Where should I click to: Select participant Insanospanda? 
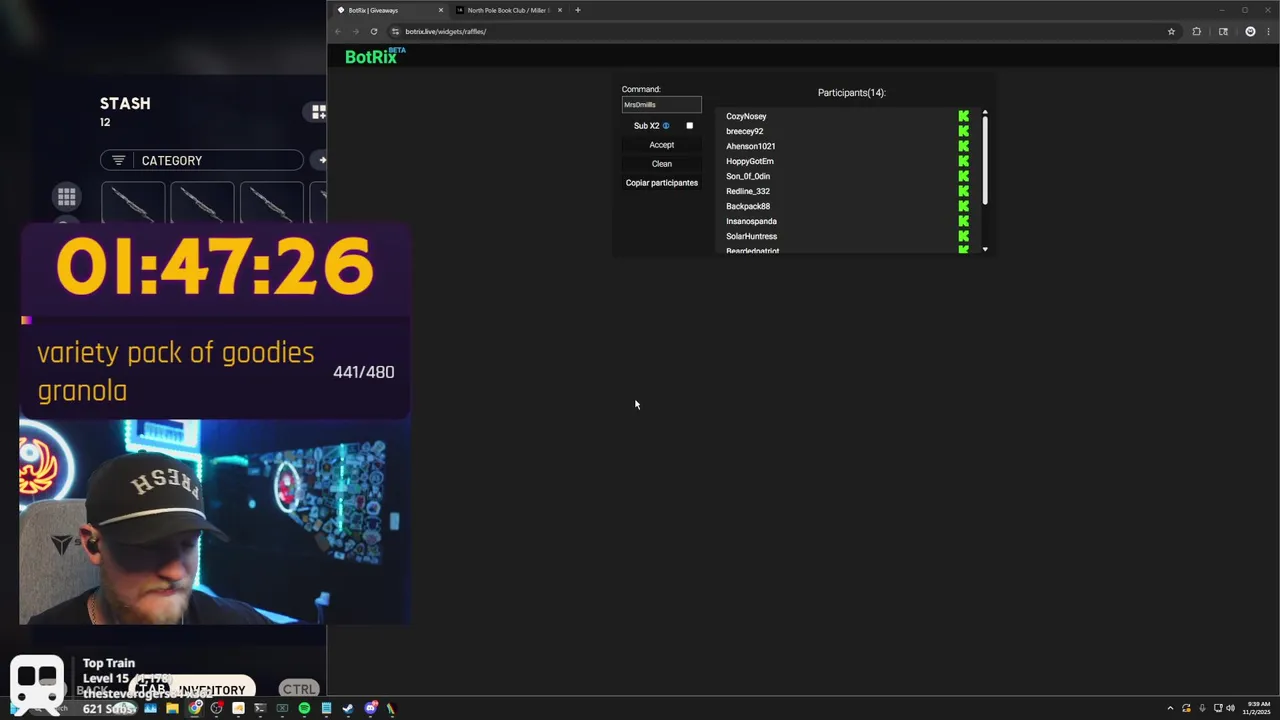tap(751, 221)
